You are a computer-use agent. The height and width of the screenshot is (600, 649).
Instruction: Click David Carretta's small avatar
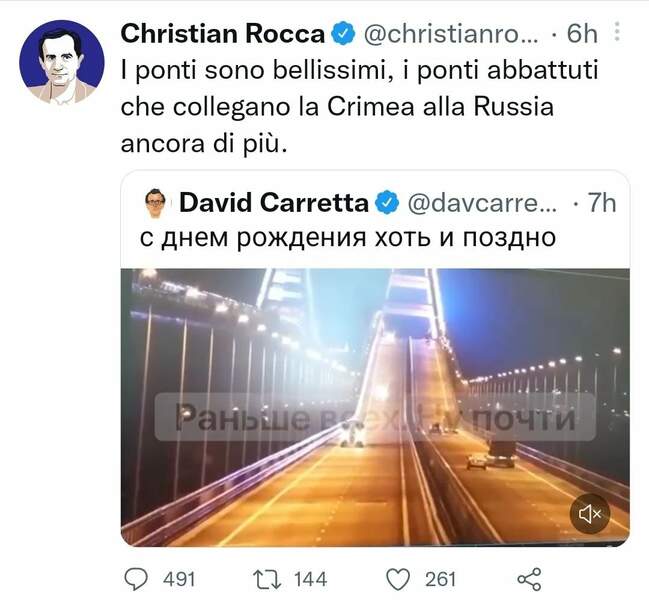[155, 203]
